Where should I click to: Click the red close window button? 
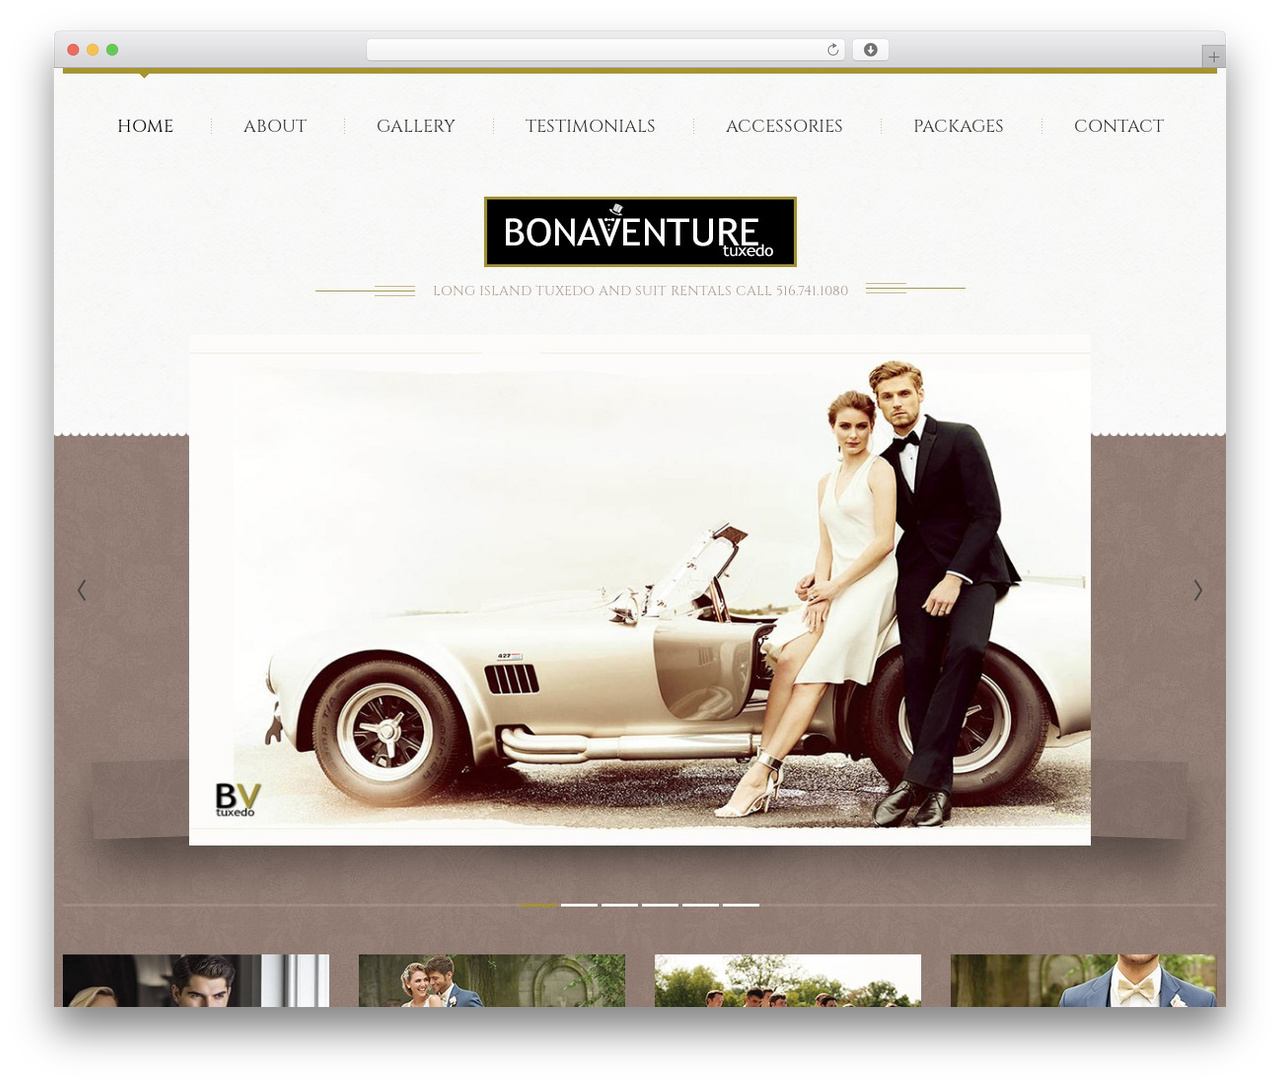coord(73,50)
